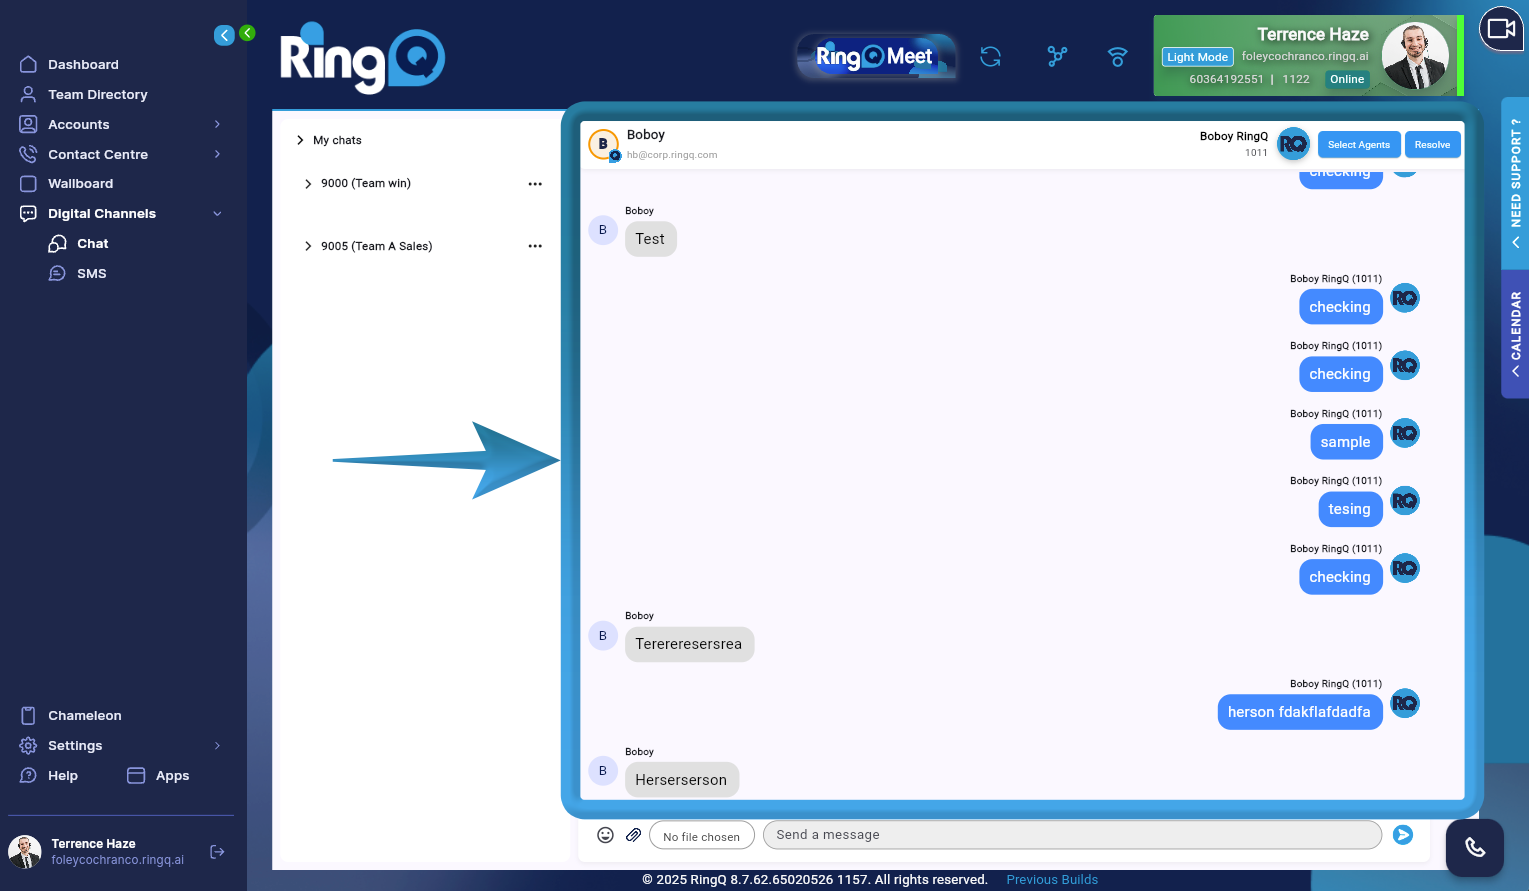Screen dimensions: 1529x891
Task: Open the Team Directory menu item
Action: pos(96,94)
